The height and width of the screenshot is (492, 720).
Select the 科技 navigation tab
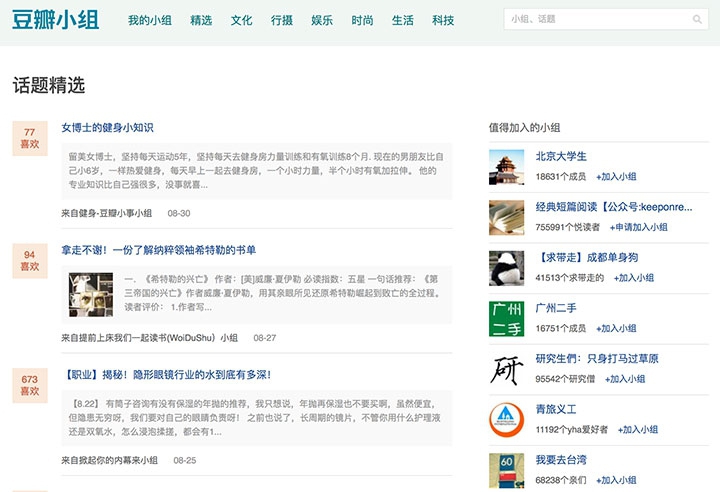[x=443, y=20]
